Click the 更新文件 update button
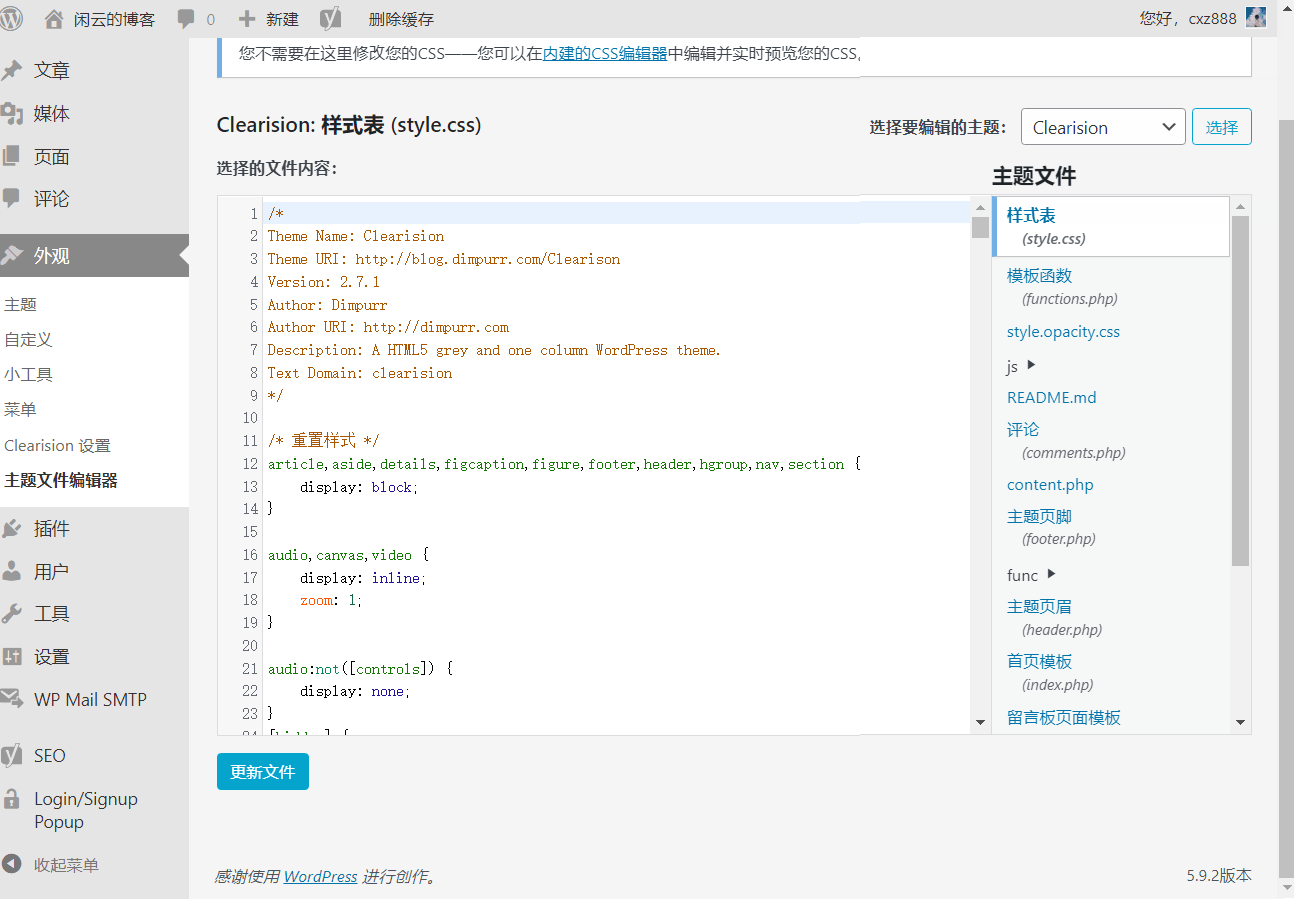 pyautogui.click(x=262, y=771)
